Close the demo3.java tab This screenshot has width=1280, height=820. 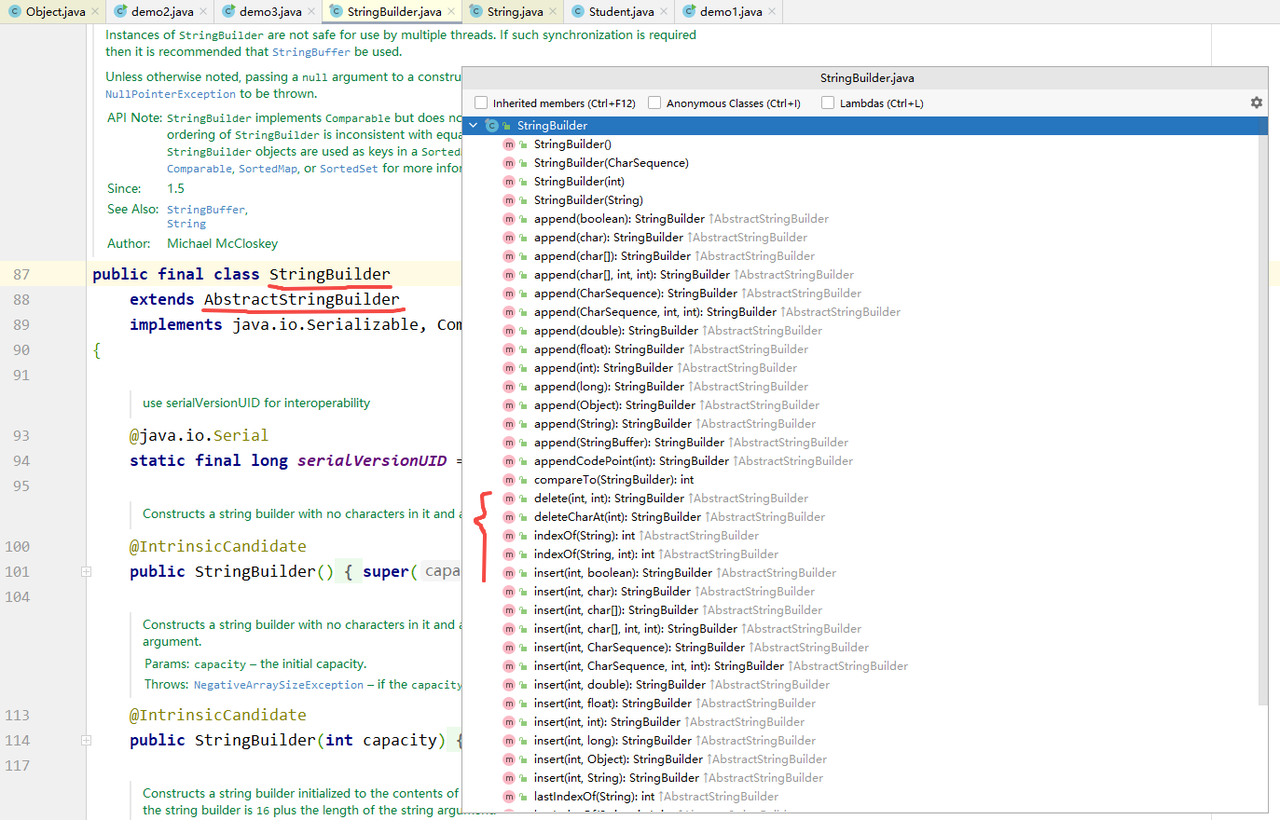point(311,12)
